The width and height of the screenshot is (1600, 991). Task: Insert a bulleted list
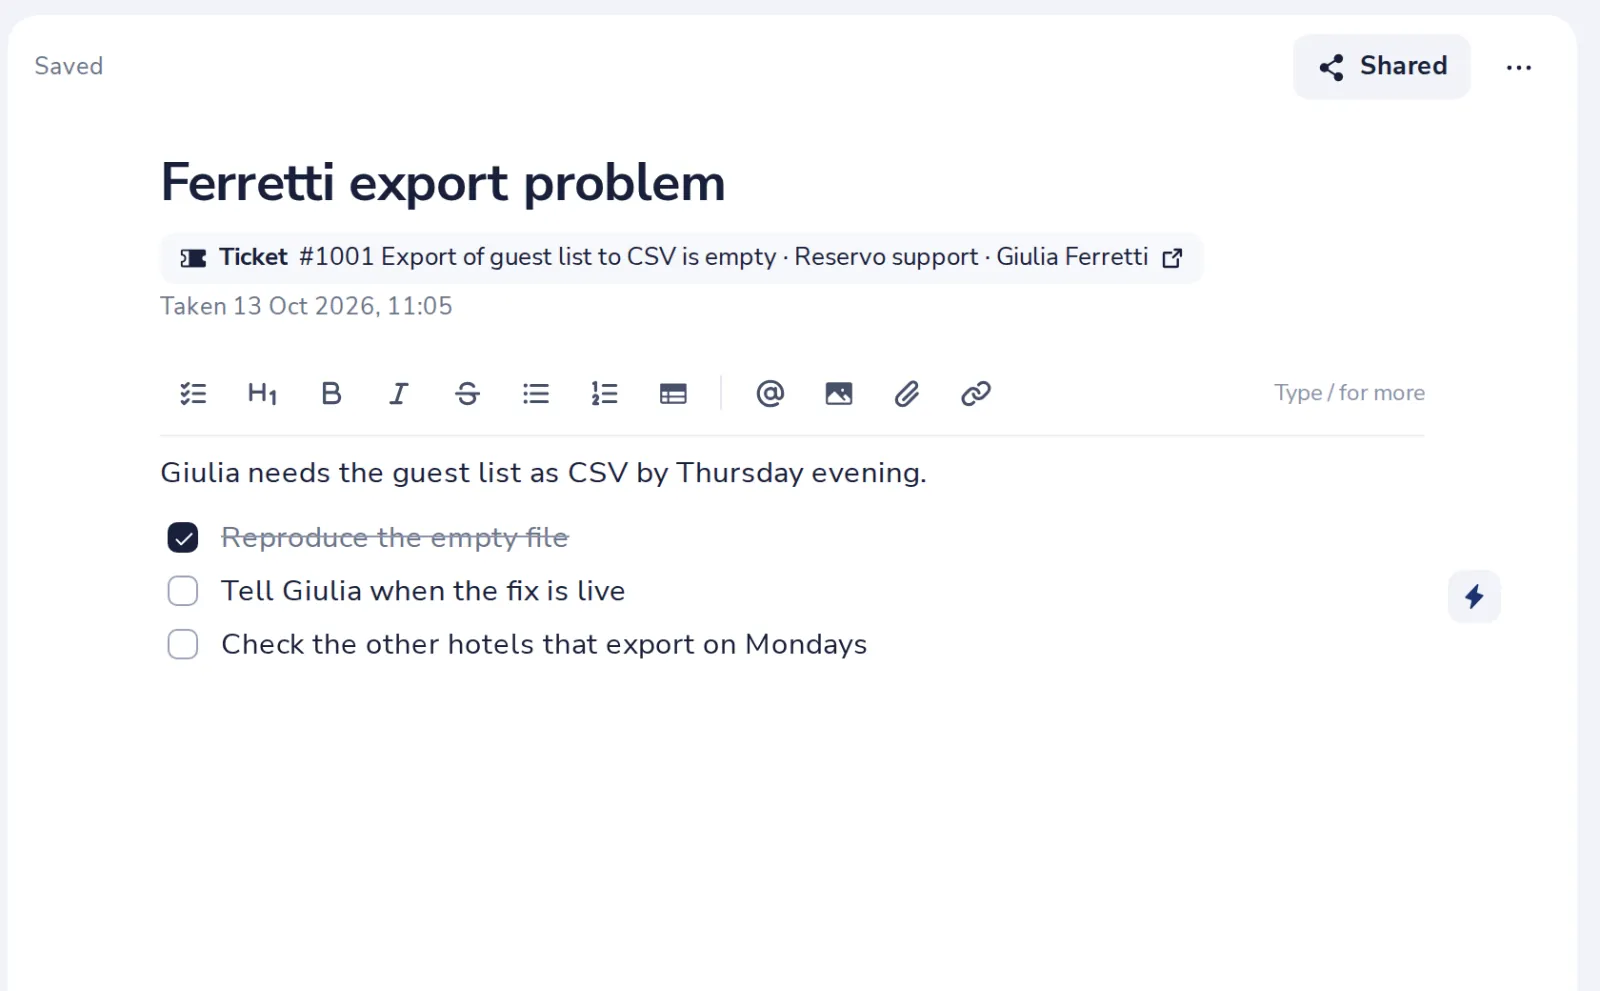(x=536, y=394)
